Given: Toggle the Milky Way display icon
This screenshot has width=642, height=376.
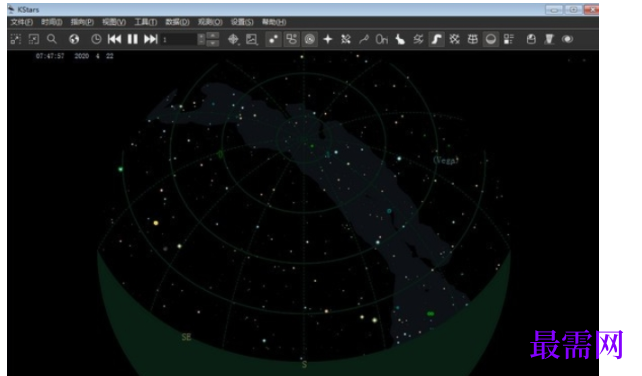Looking at the screenshot, I should pyautogui.click(x=436, y=39).
